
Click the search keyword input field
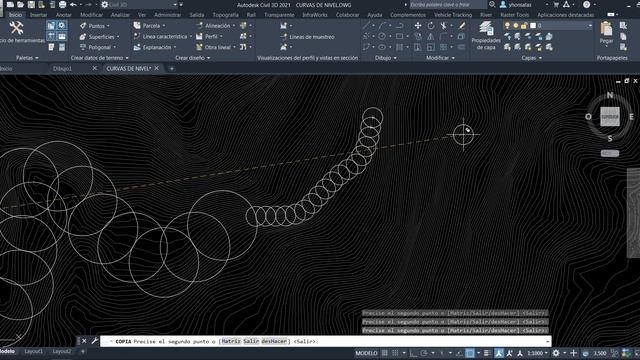[447, 4]
